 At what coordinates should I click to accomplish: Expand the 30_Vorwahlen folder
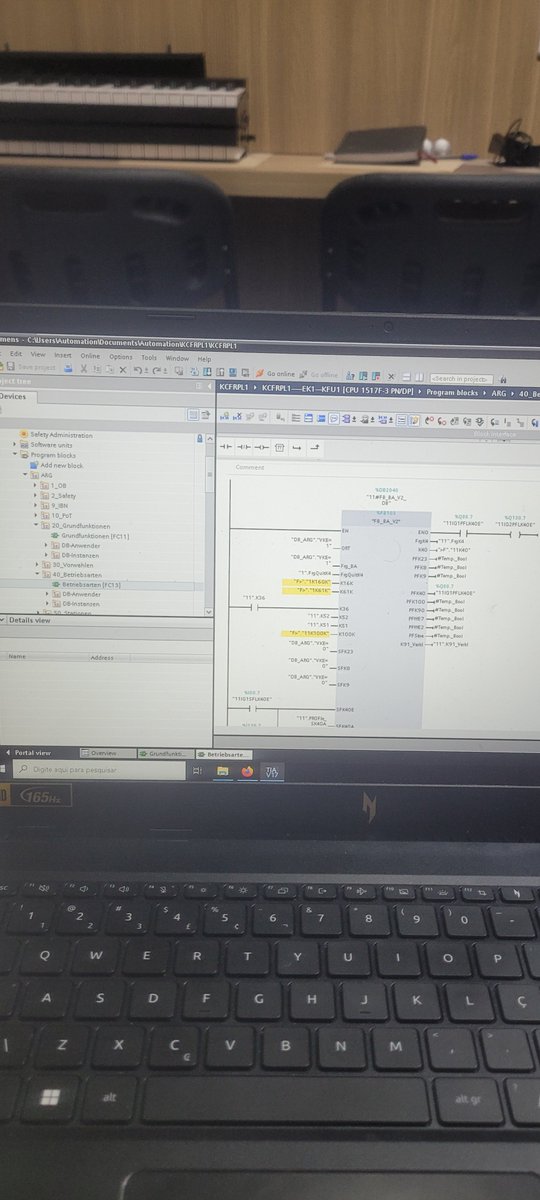coord(35,565)
